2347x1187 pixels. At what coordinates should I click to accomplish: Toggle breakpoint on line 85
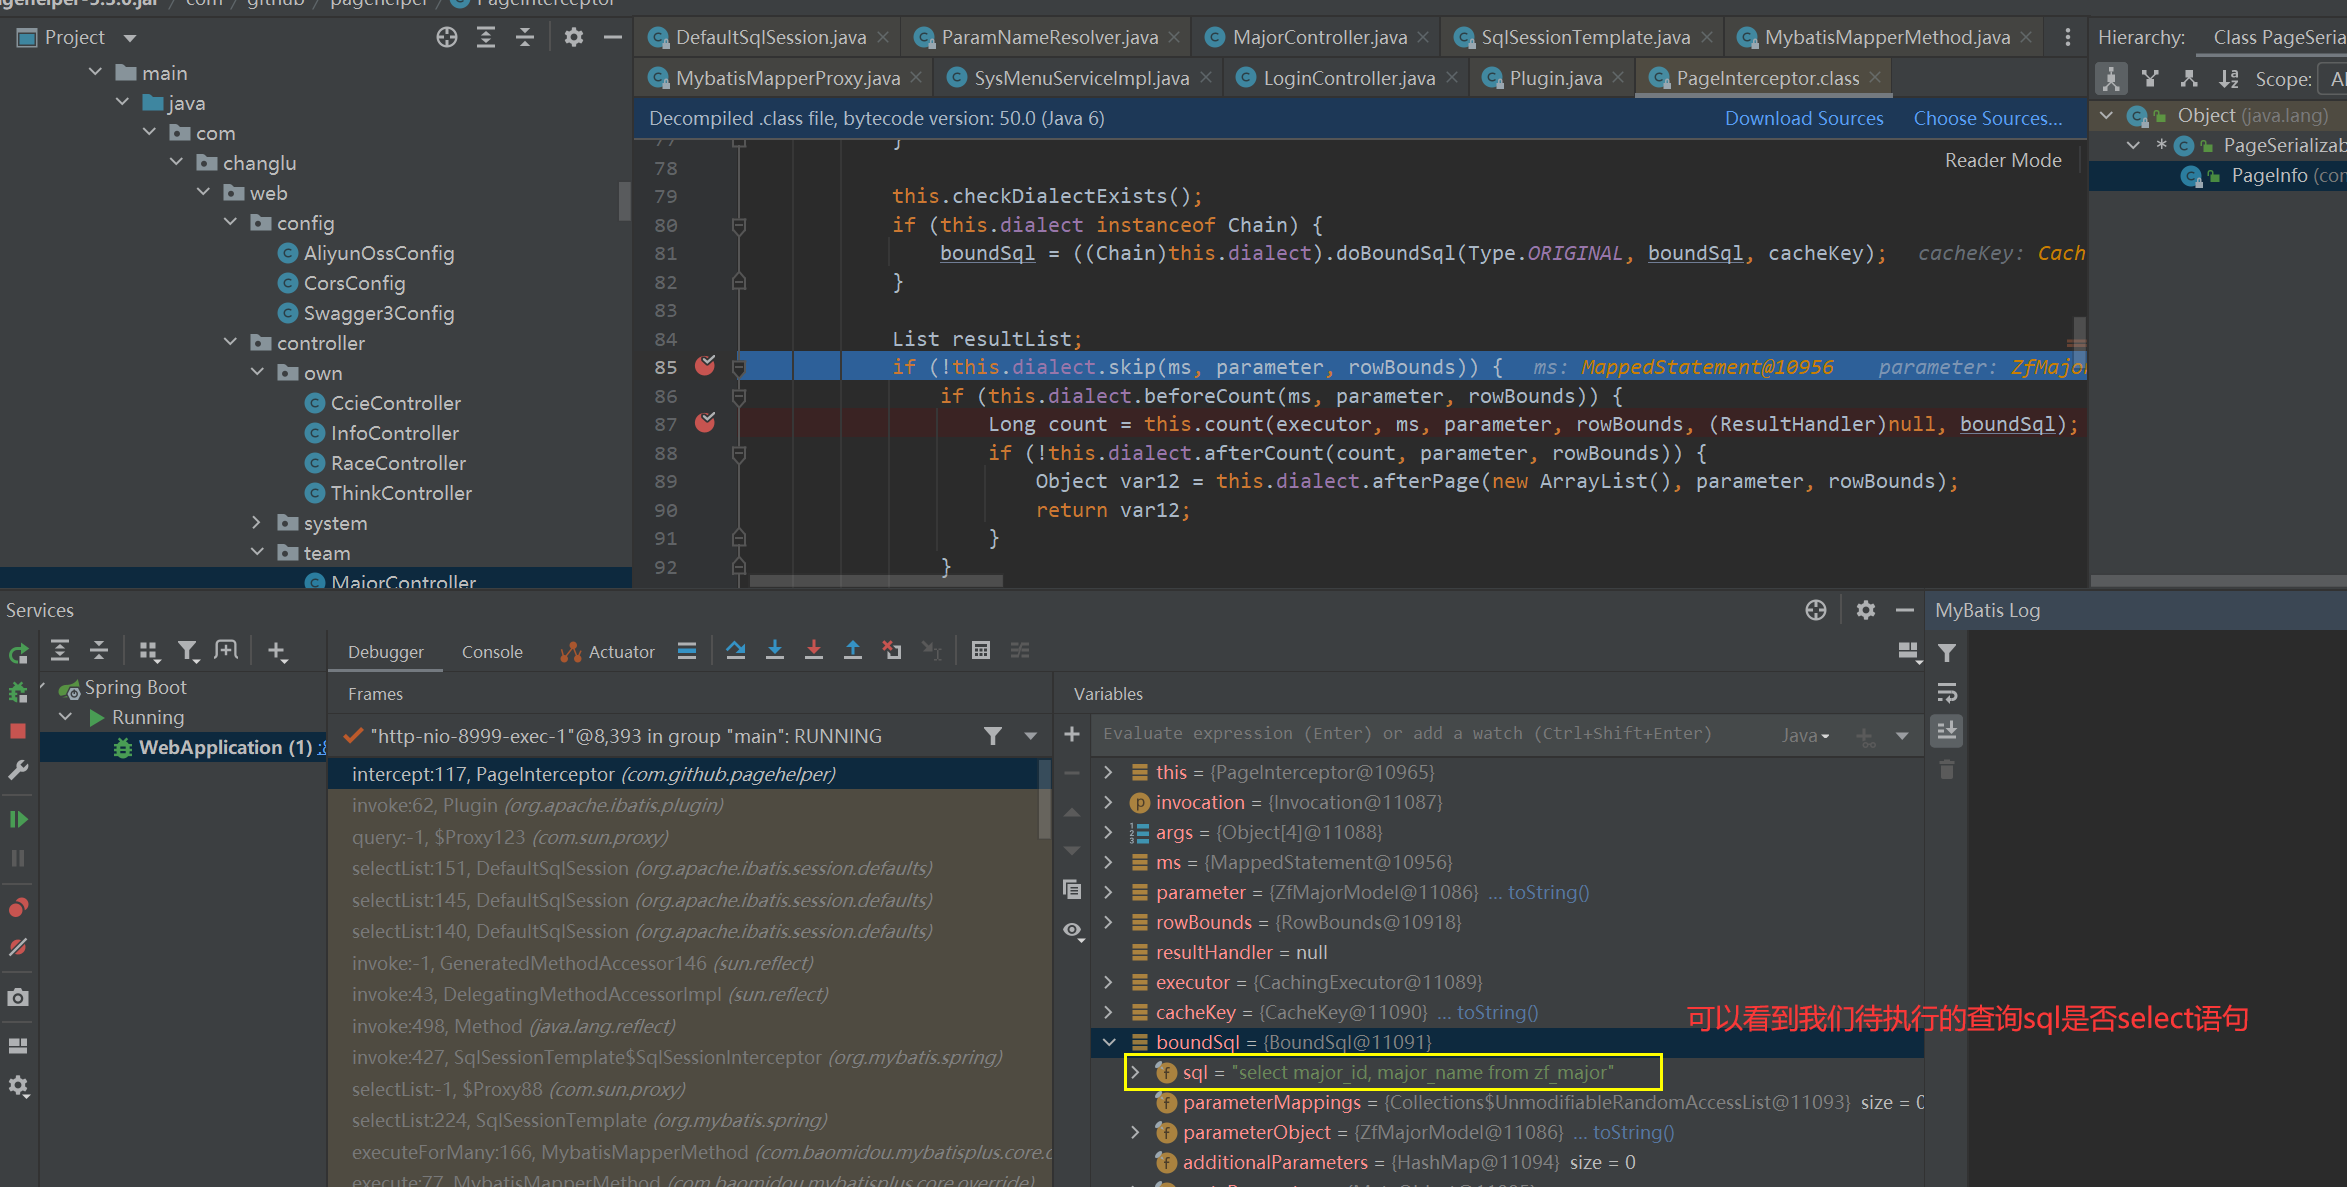pyautogui.click(x=705, y=366)
